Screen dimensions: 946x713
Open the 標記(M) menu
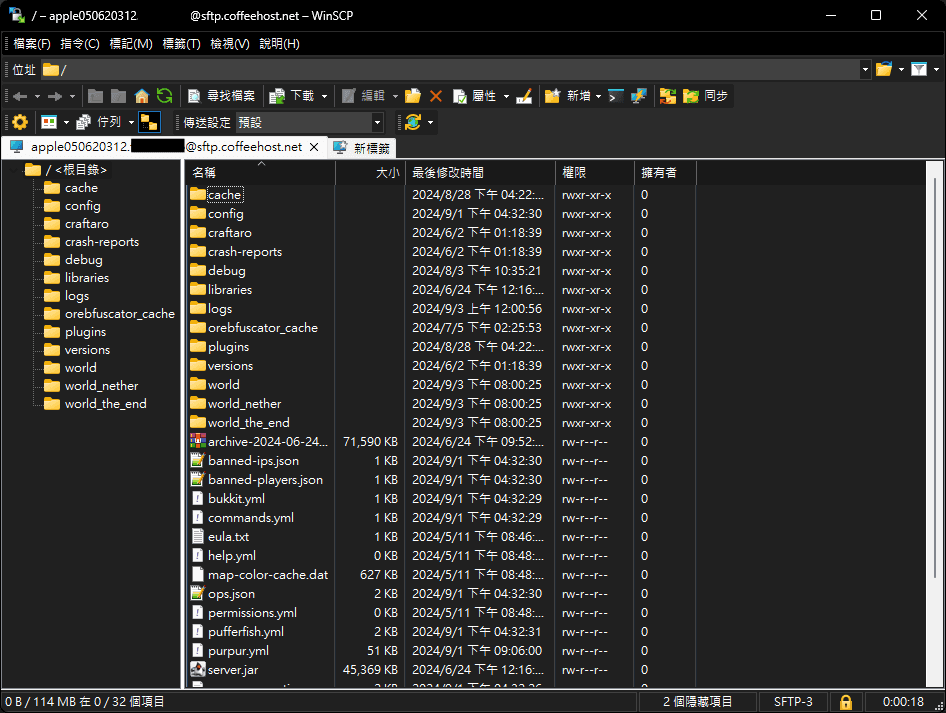(131, 43)
